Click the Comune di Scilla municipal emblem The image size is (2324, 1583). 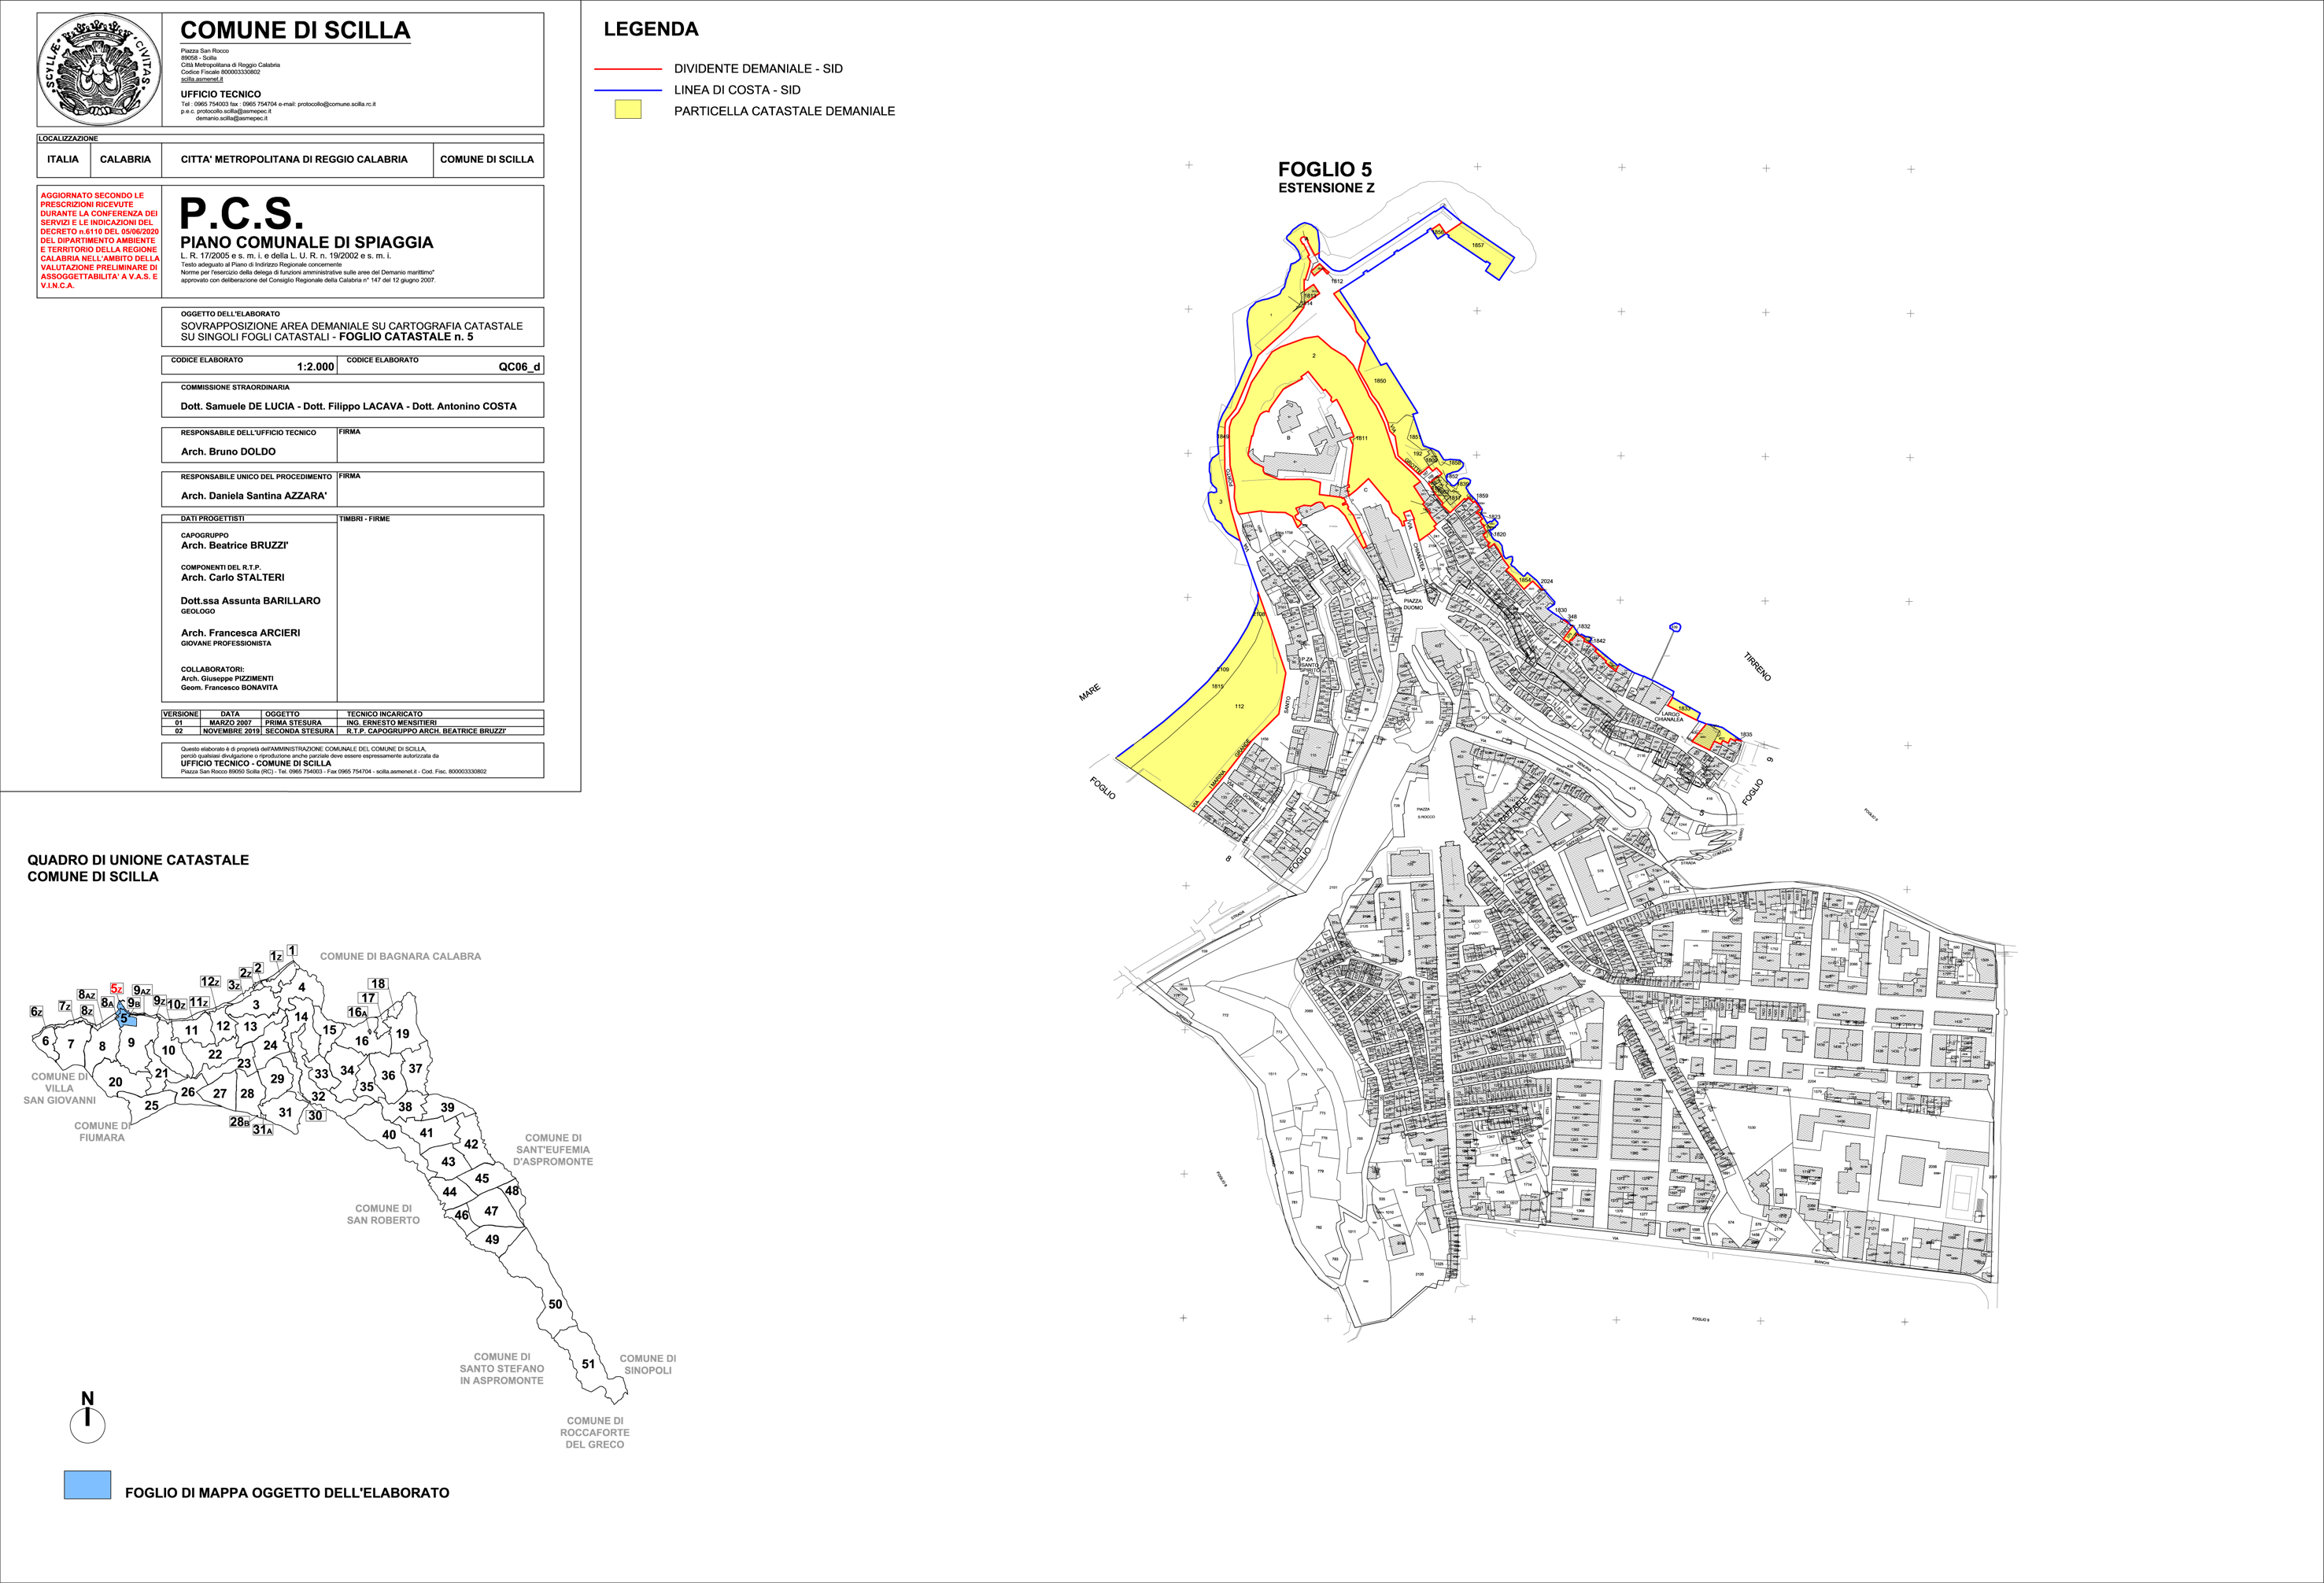pyautogui.click(x=100, y=70)
